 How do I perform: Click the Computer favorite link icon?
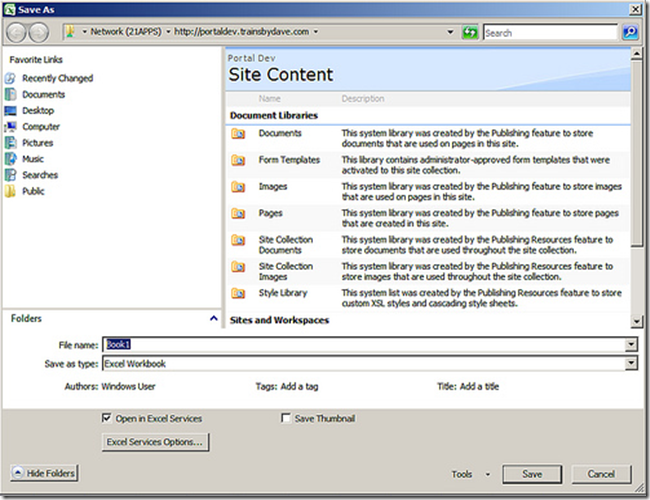[10, 126]
